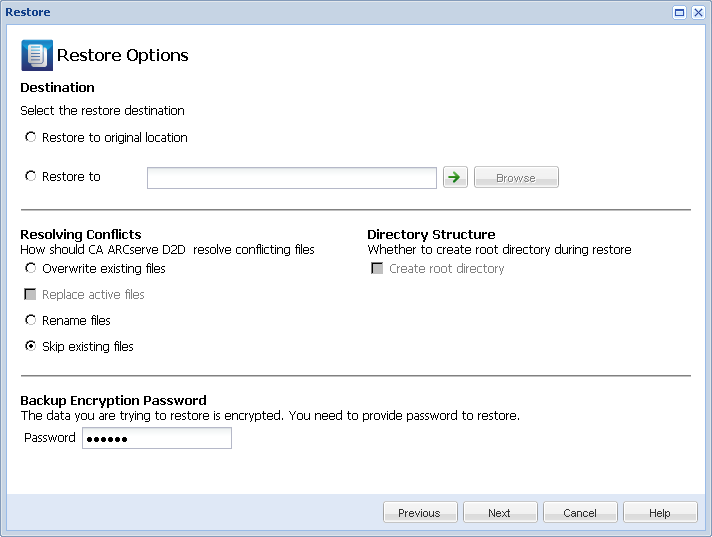Proceed with the Next button
The height and width of the screenshot is (537, 712).
pos(499,512)
